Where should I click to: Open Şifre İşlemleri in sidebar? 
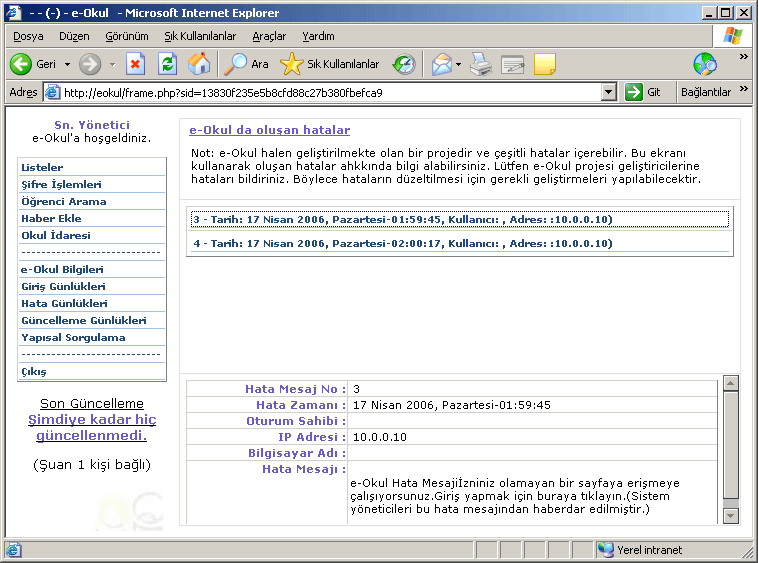tap(61, 185)
